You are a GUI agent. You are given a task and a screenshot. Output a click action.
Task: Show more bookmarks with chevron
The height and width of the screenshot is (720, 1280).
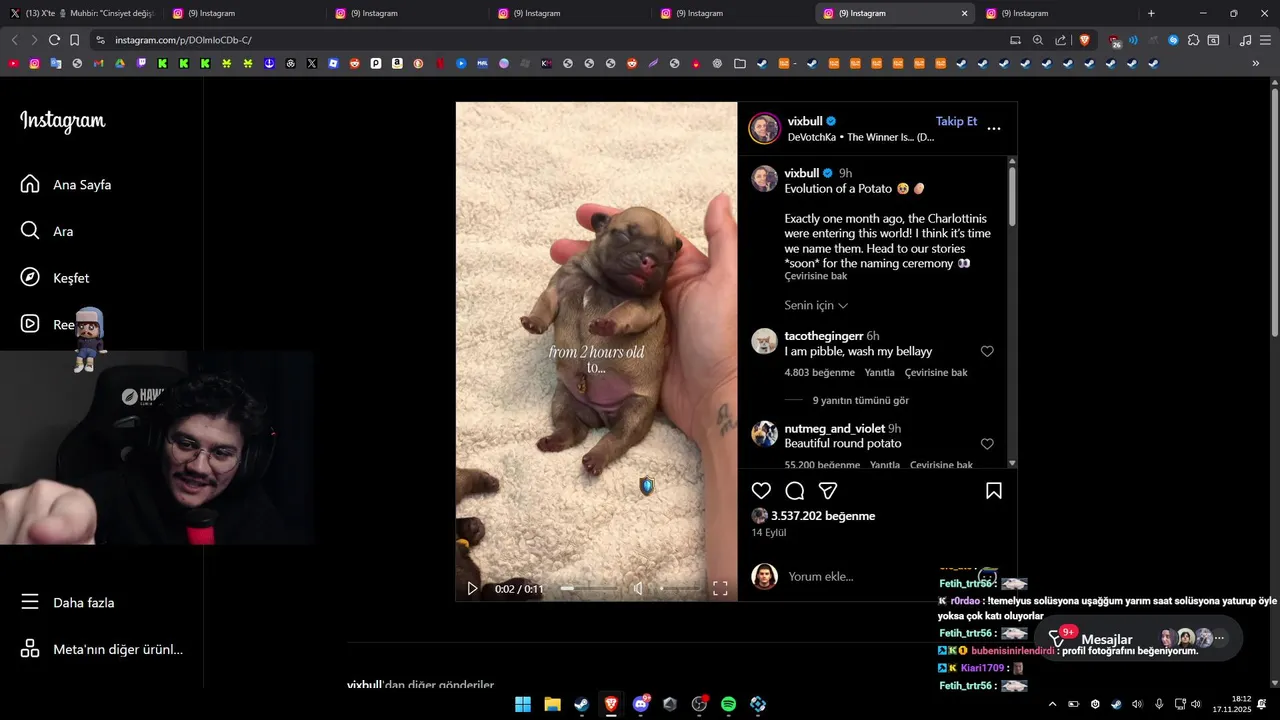click(1256, 63)
